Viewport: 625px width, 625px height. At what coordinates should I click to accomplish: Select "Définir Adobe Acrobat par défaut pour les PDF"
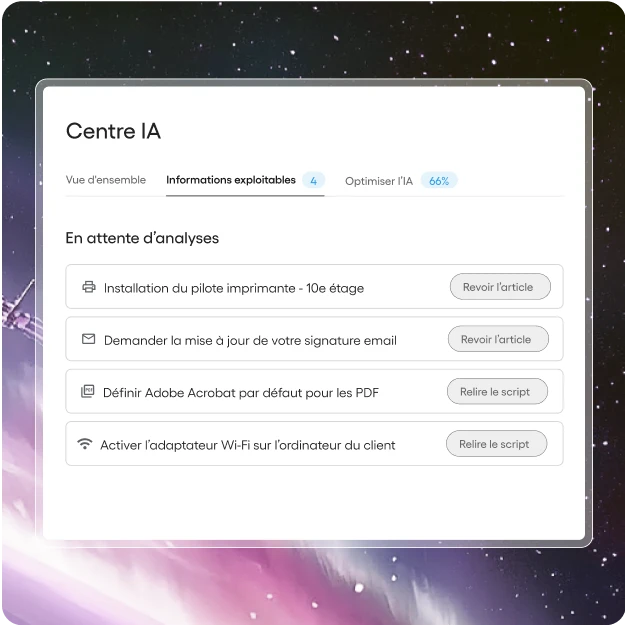[241, 393]
